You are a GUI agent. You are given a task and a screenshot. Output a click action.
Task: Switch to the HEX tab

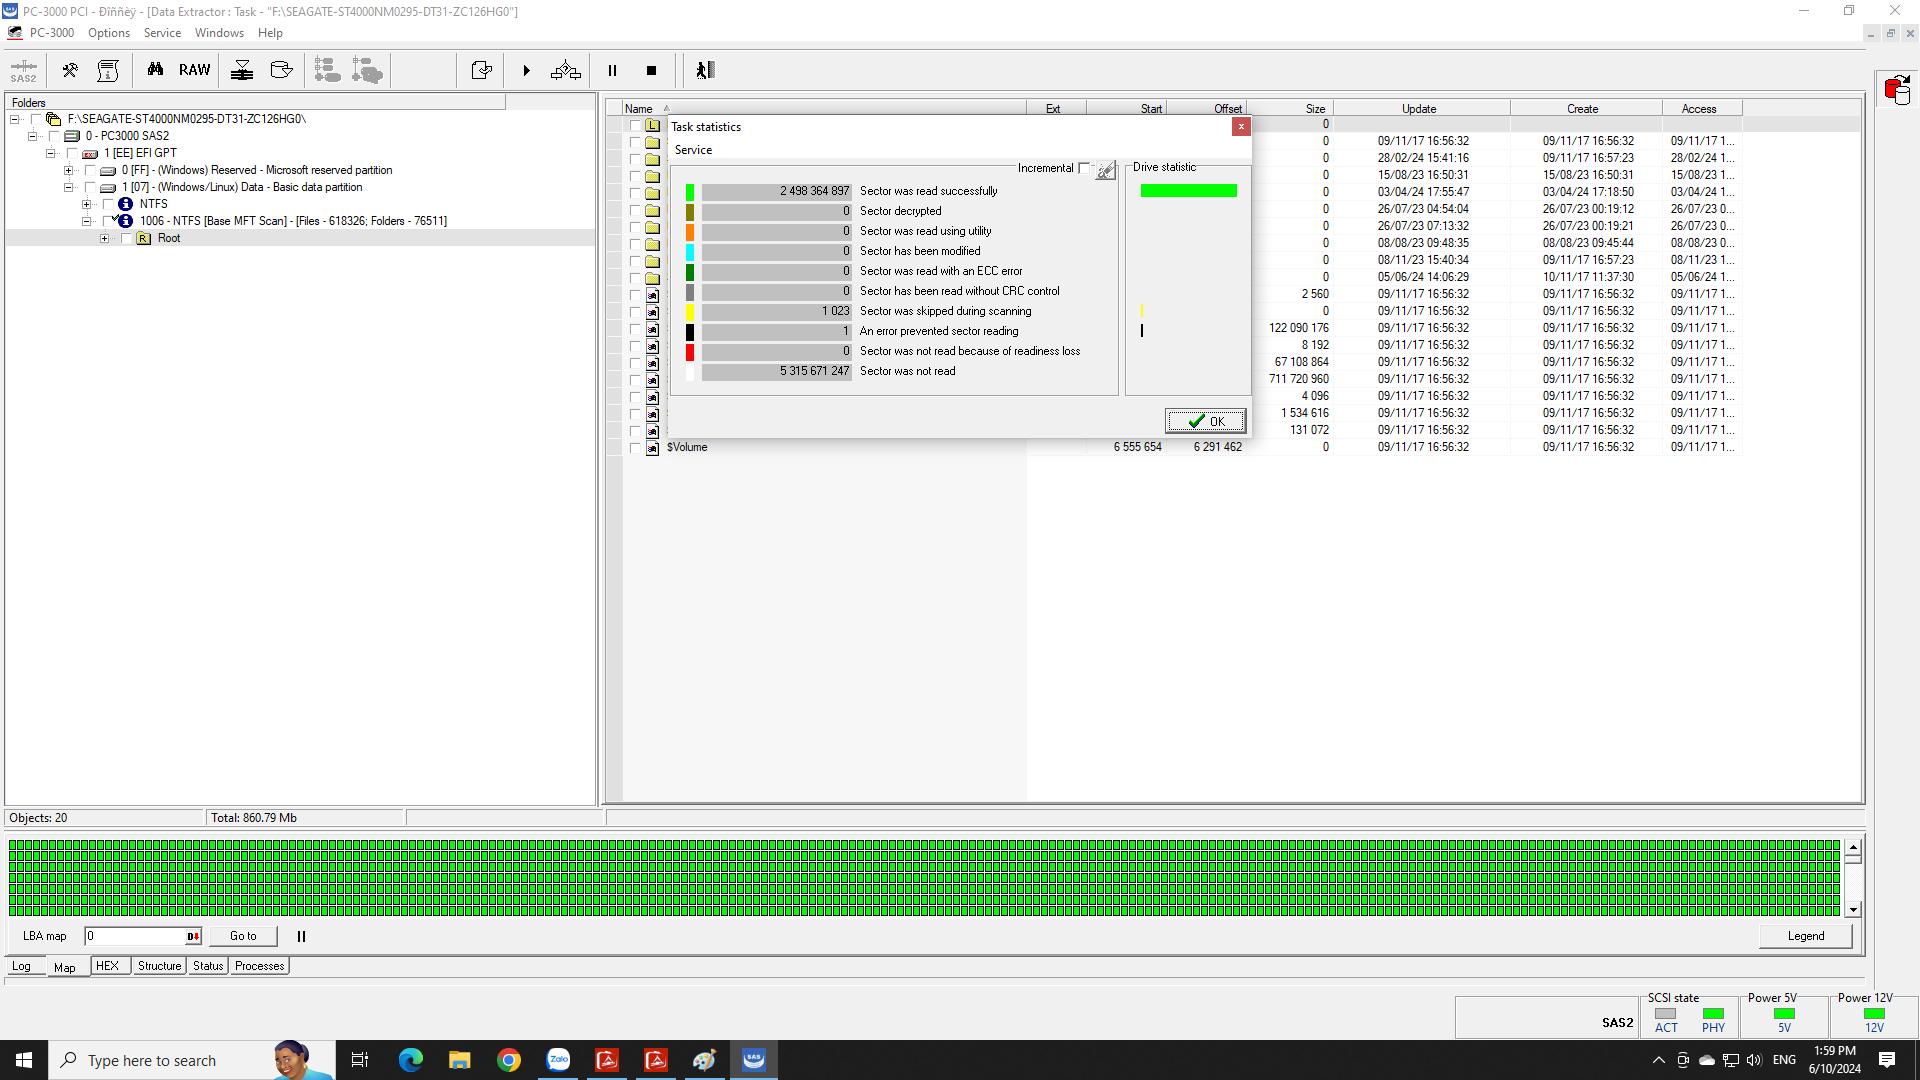click(107, 966)
